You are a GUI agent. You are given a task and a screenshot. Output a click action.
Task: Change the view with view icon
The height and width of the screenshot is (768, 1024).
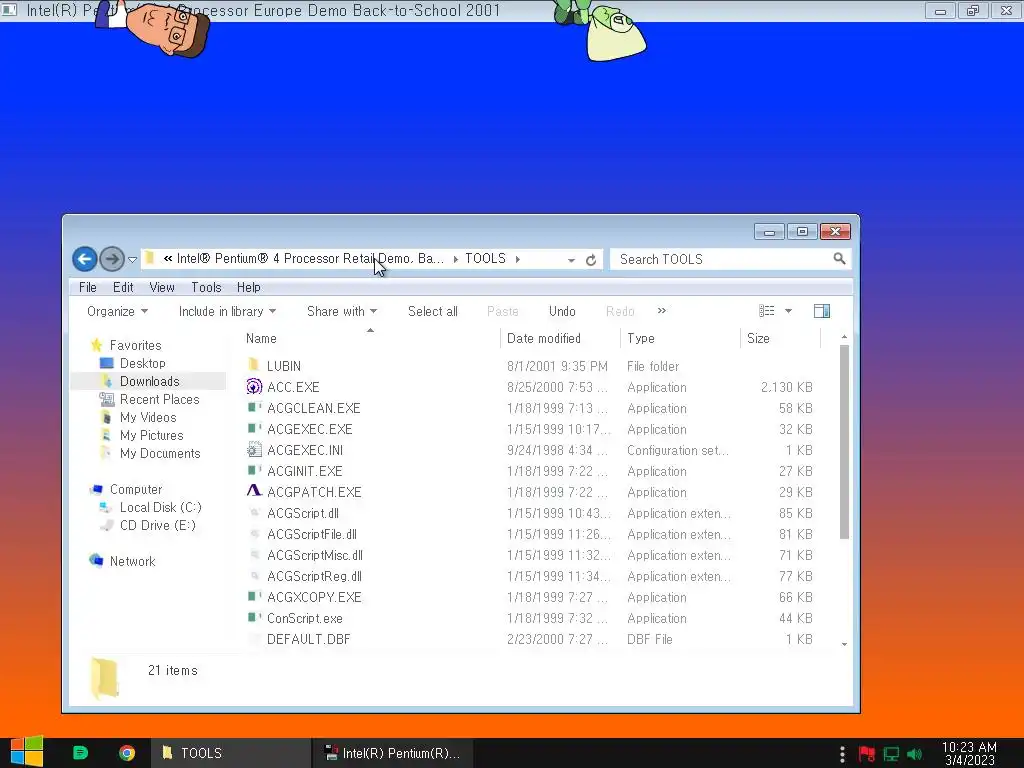point(767,311)
